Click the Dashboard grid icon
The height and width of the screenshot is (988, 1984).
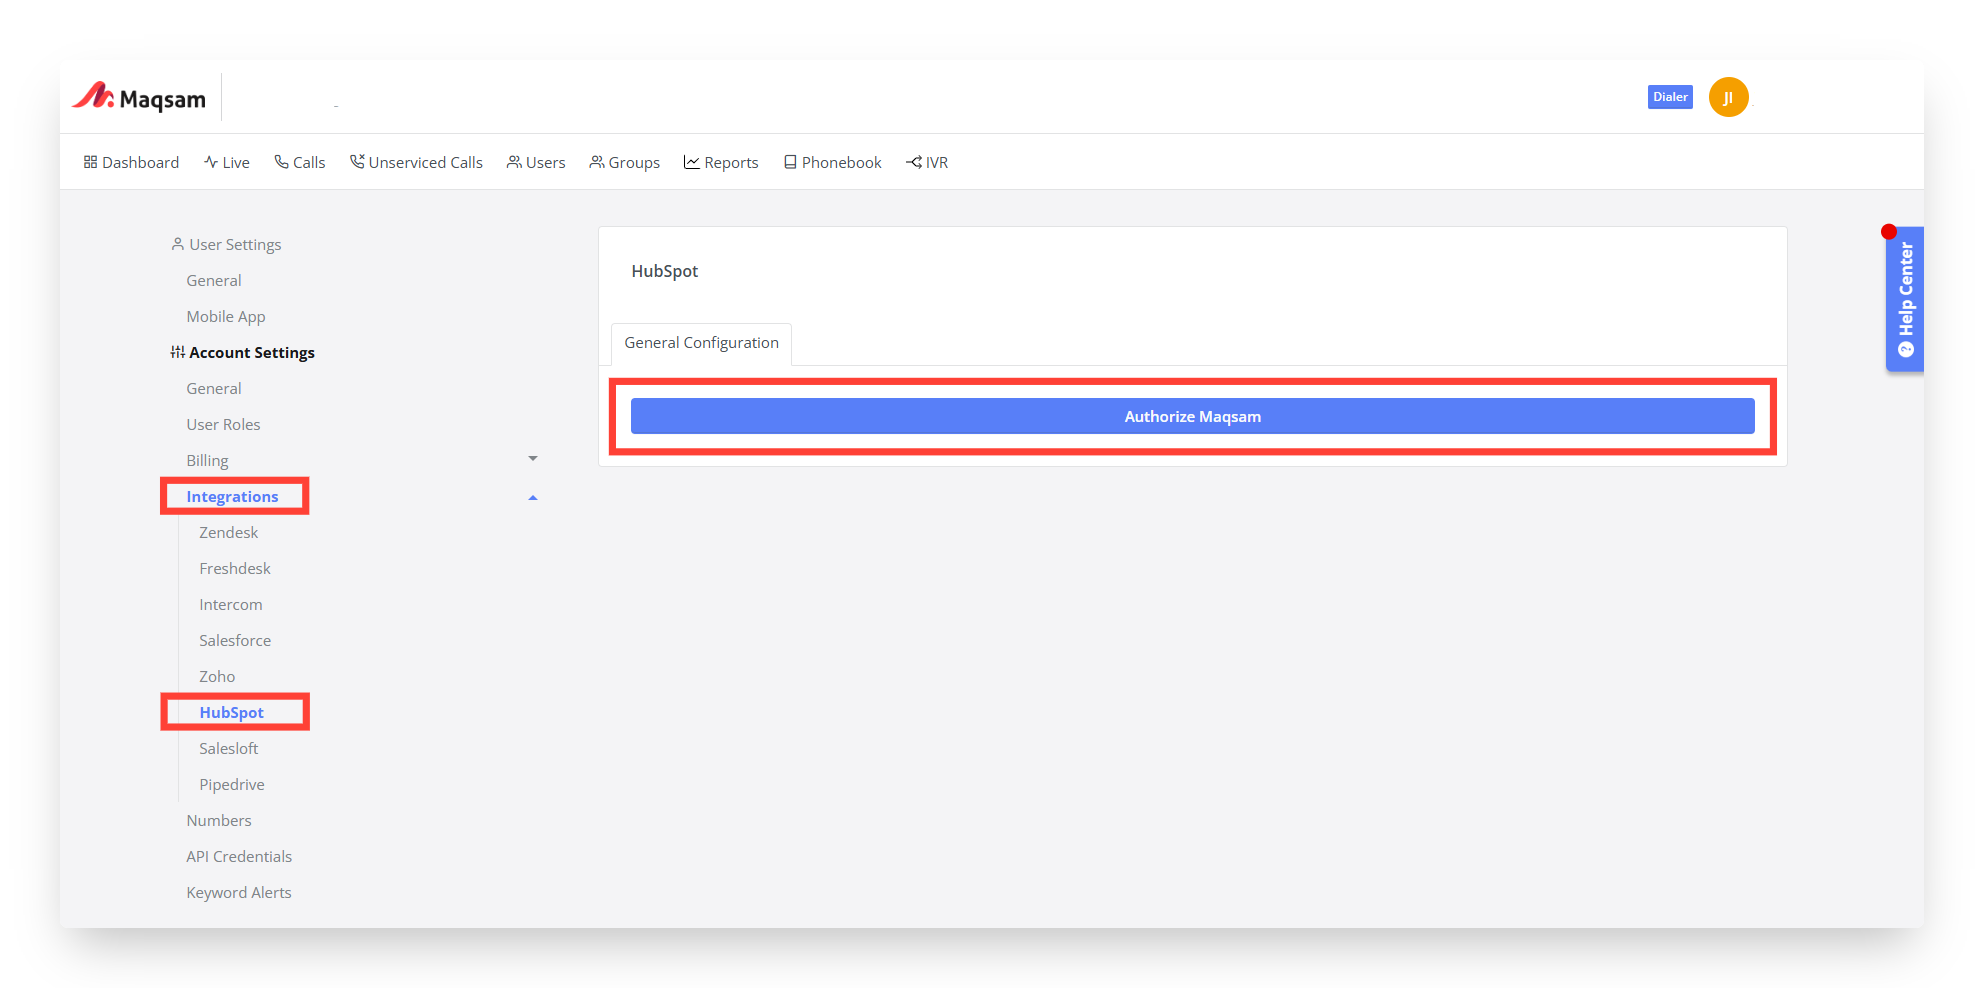coord(90,162)
